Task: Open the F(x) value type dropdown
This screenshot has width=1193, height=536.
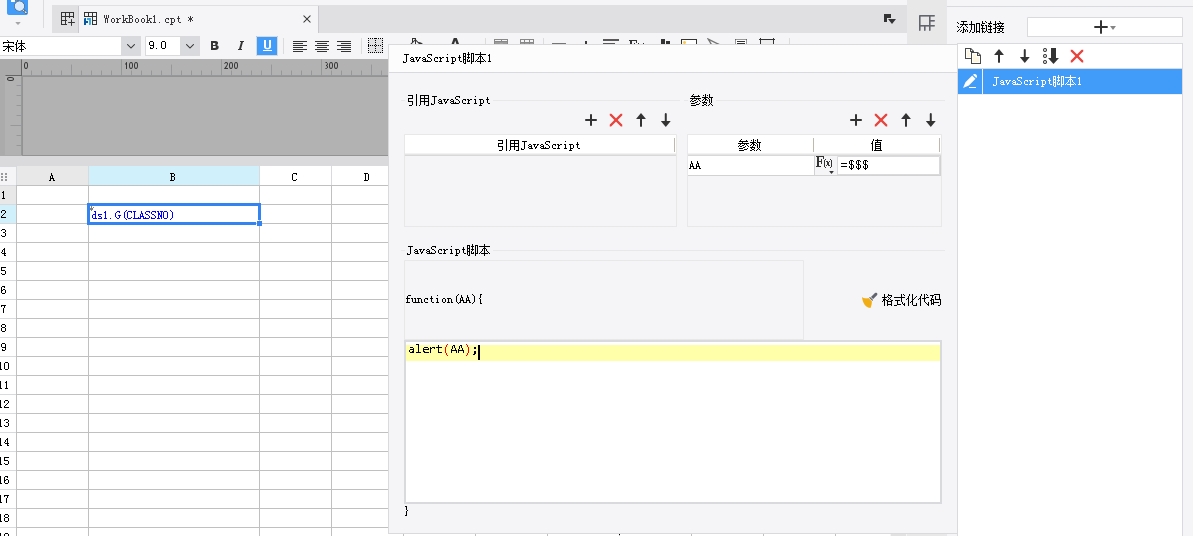Action: coord(825,165)
